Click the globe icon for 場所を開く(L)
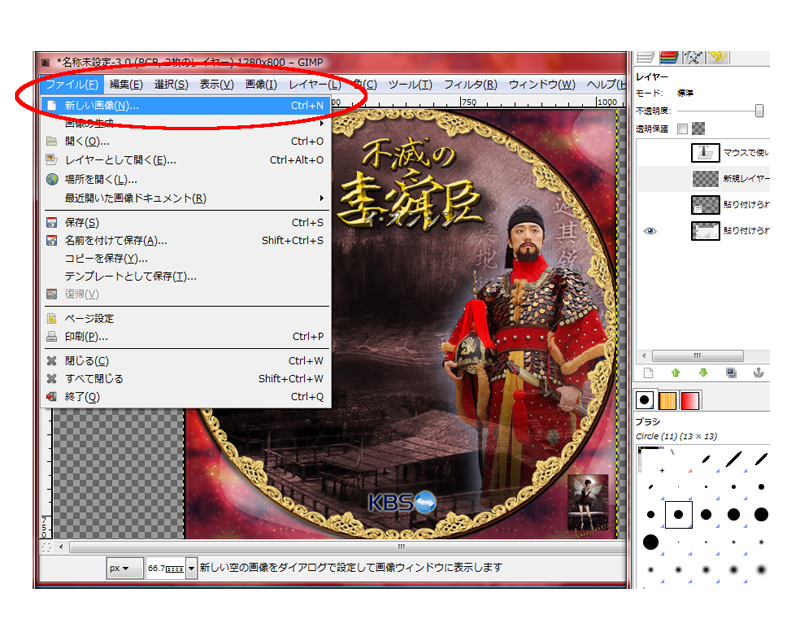The image size is (800, 619). click(x=52, y=179)
